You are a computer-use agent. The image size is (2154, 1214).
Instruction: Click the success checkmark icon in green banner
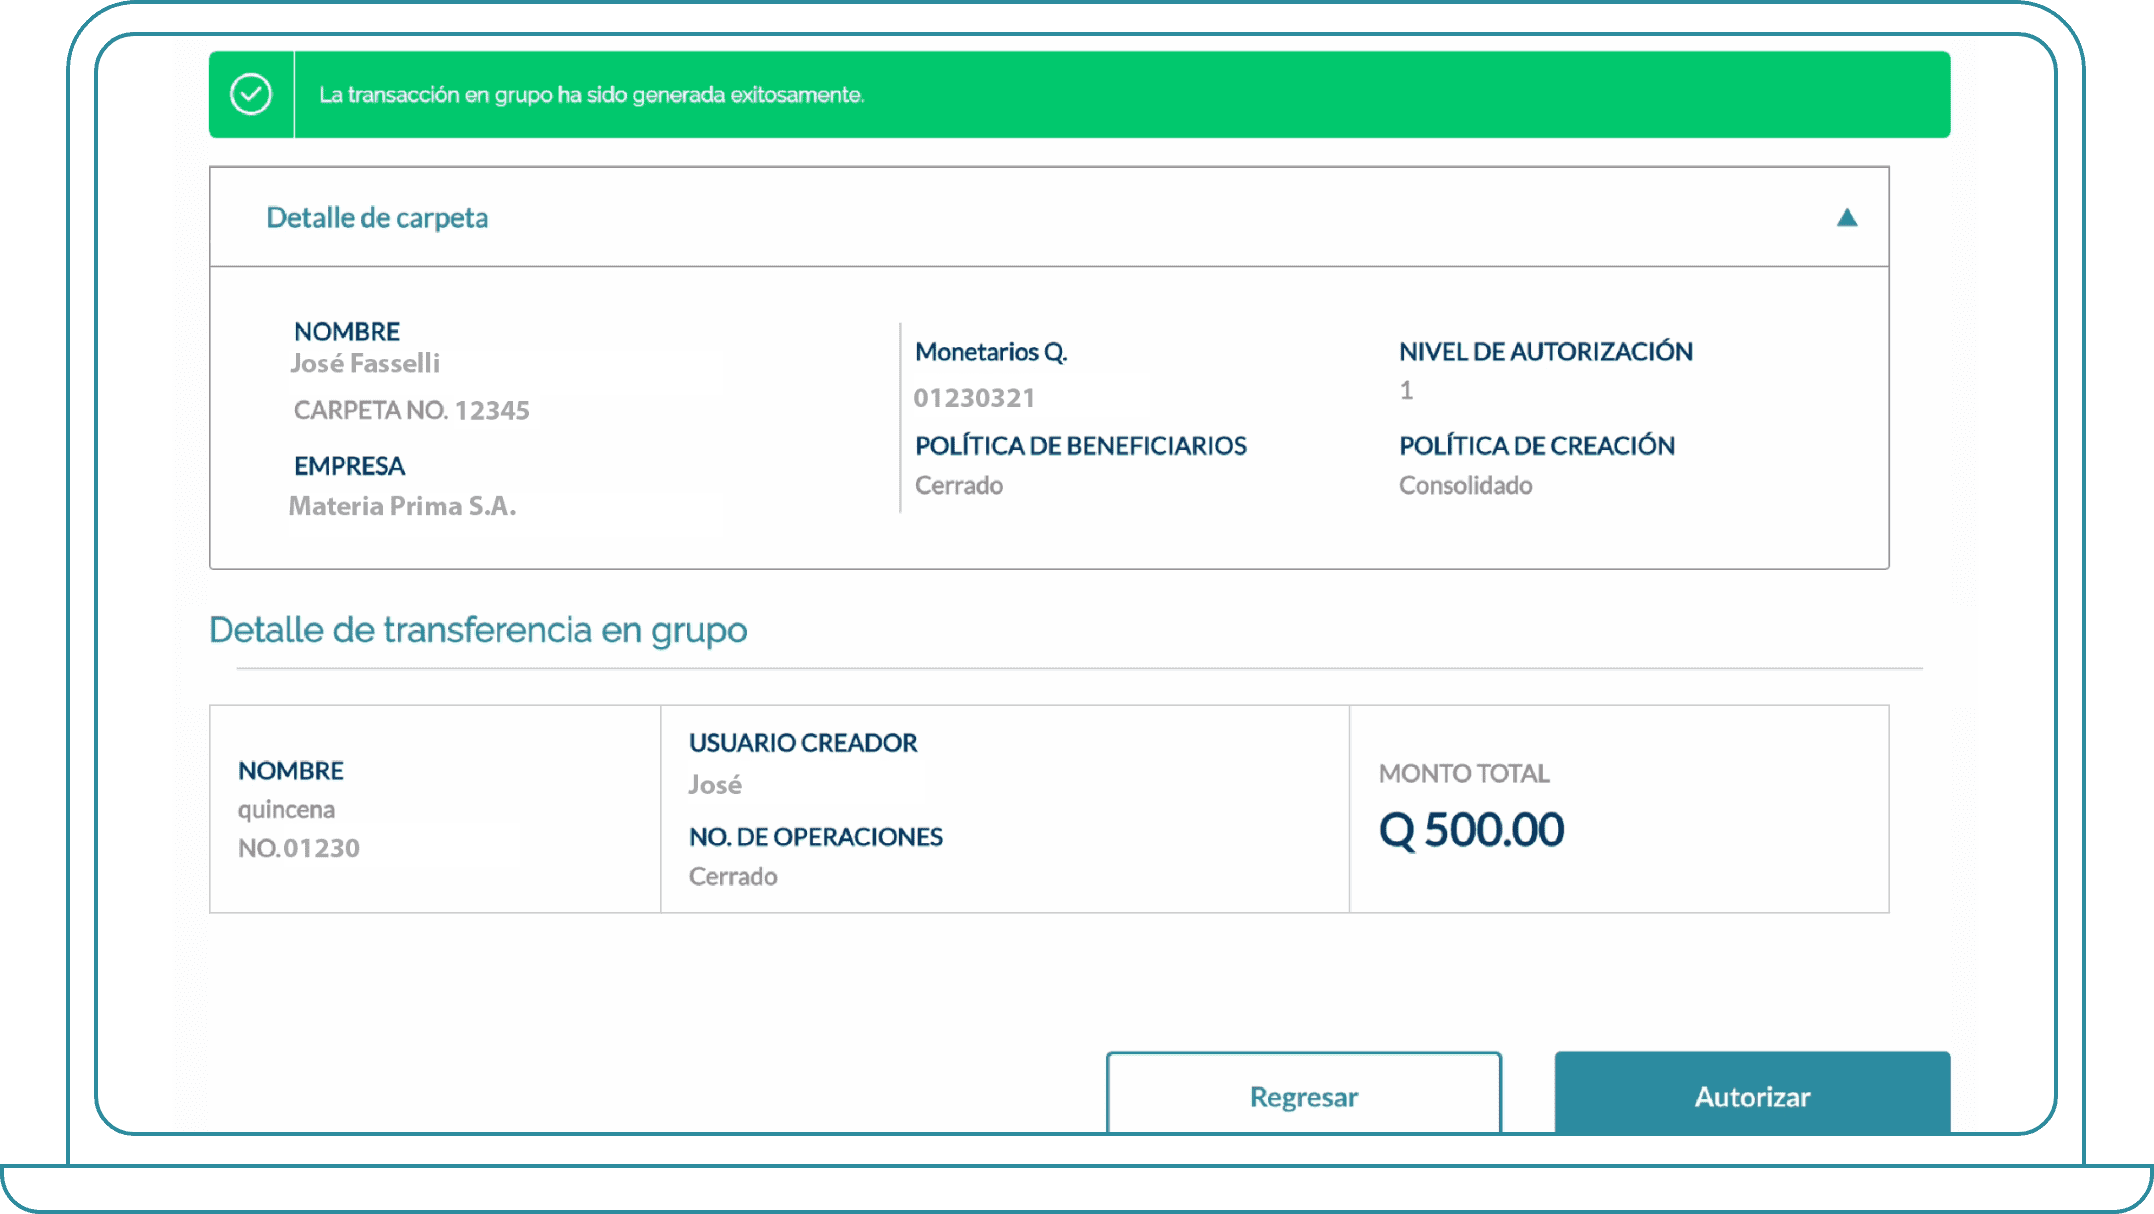[x=251, y=95]
